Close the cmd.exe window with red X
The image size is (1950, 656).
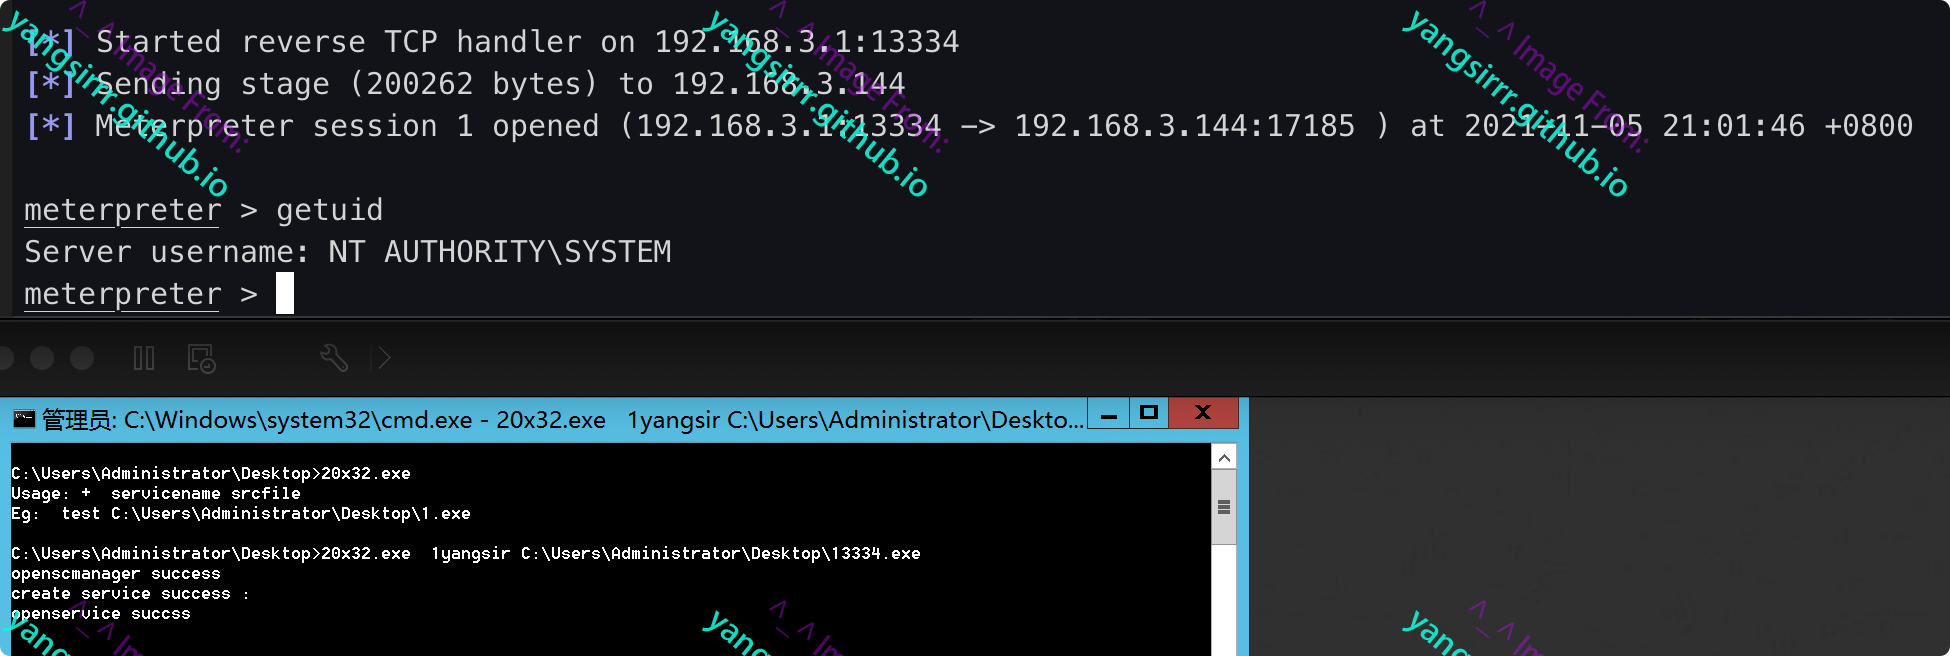click(x=1203, y=413)
